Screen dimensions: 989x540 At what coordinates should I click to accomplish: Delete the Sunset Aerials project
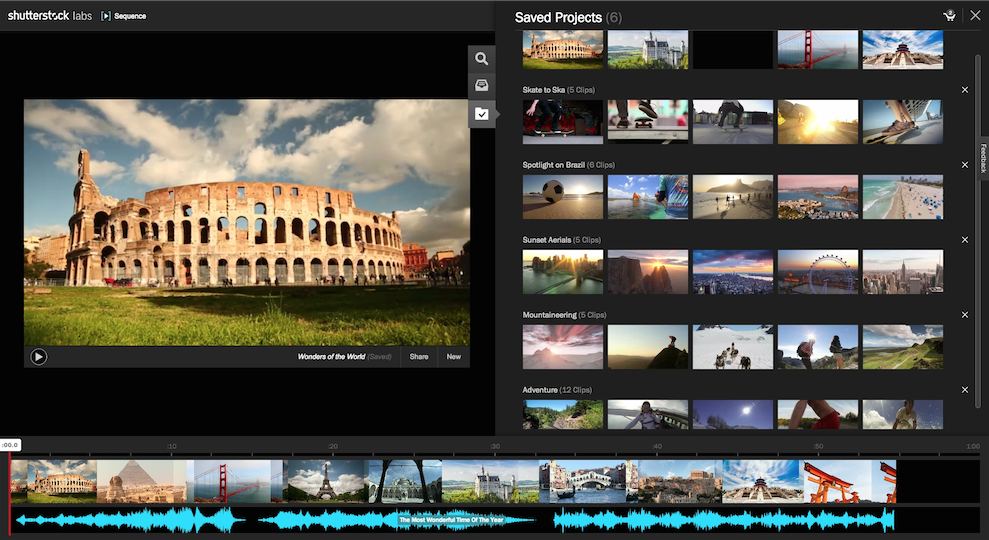pos(965,240)
